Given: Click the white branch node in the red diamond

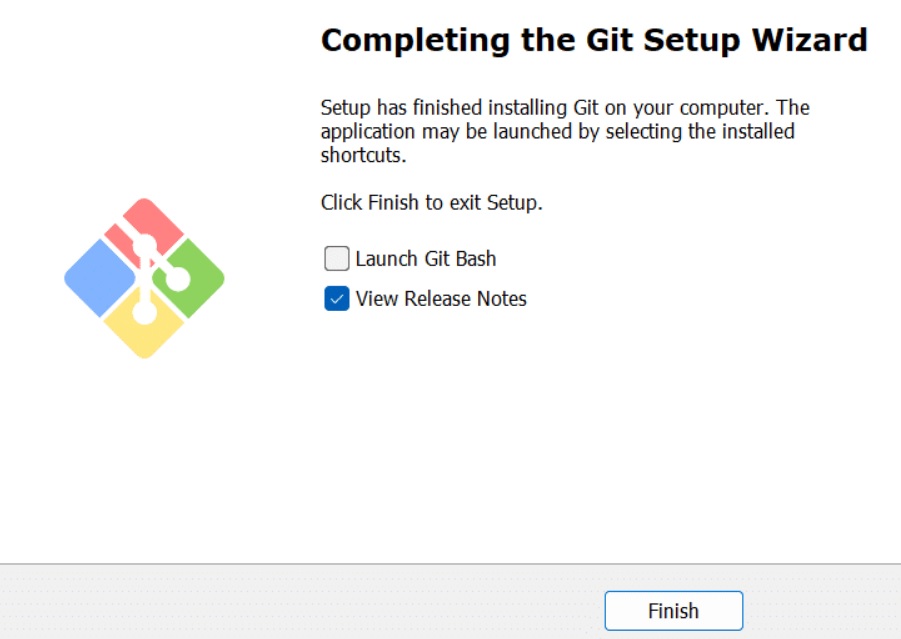Looking at the screenshot, I should point(144,244).
